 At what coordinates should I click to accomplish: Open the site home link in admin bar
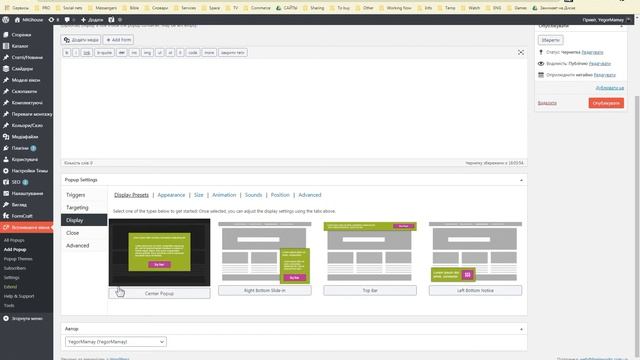(29, 20)
